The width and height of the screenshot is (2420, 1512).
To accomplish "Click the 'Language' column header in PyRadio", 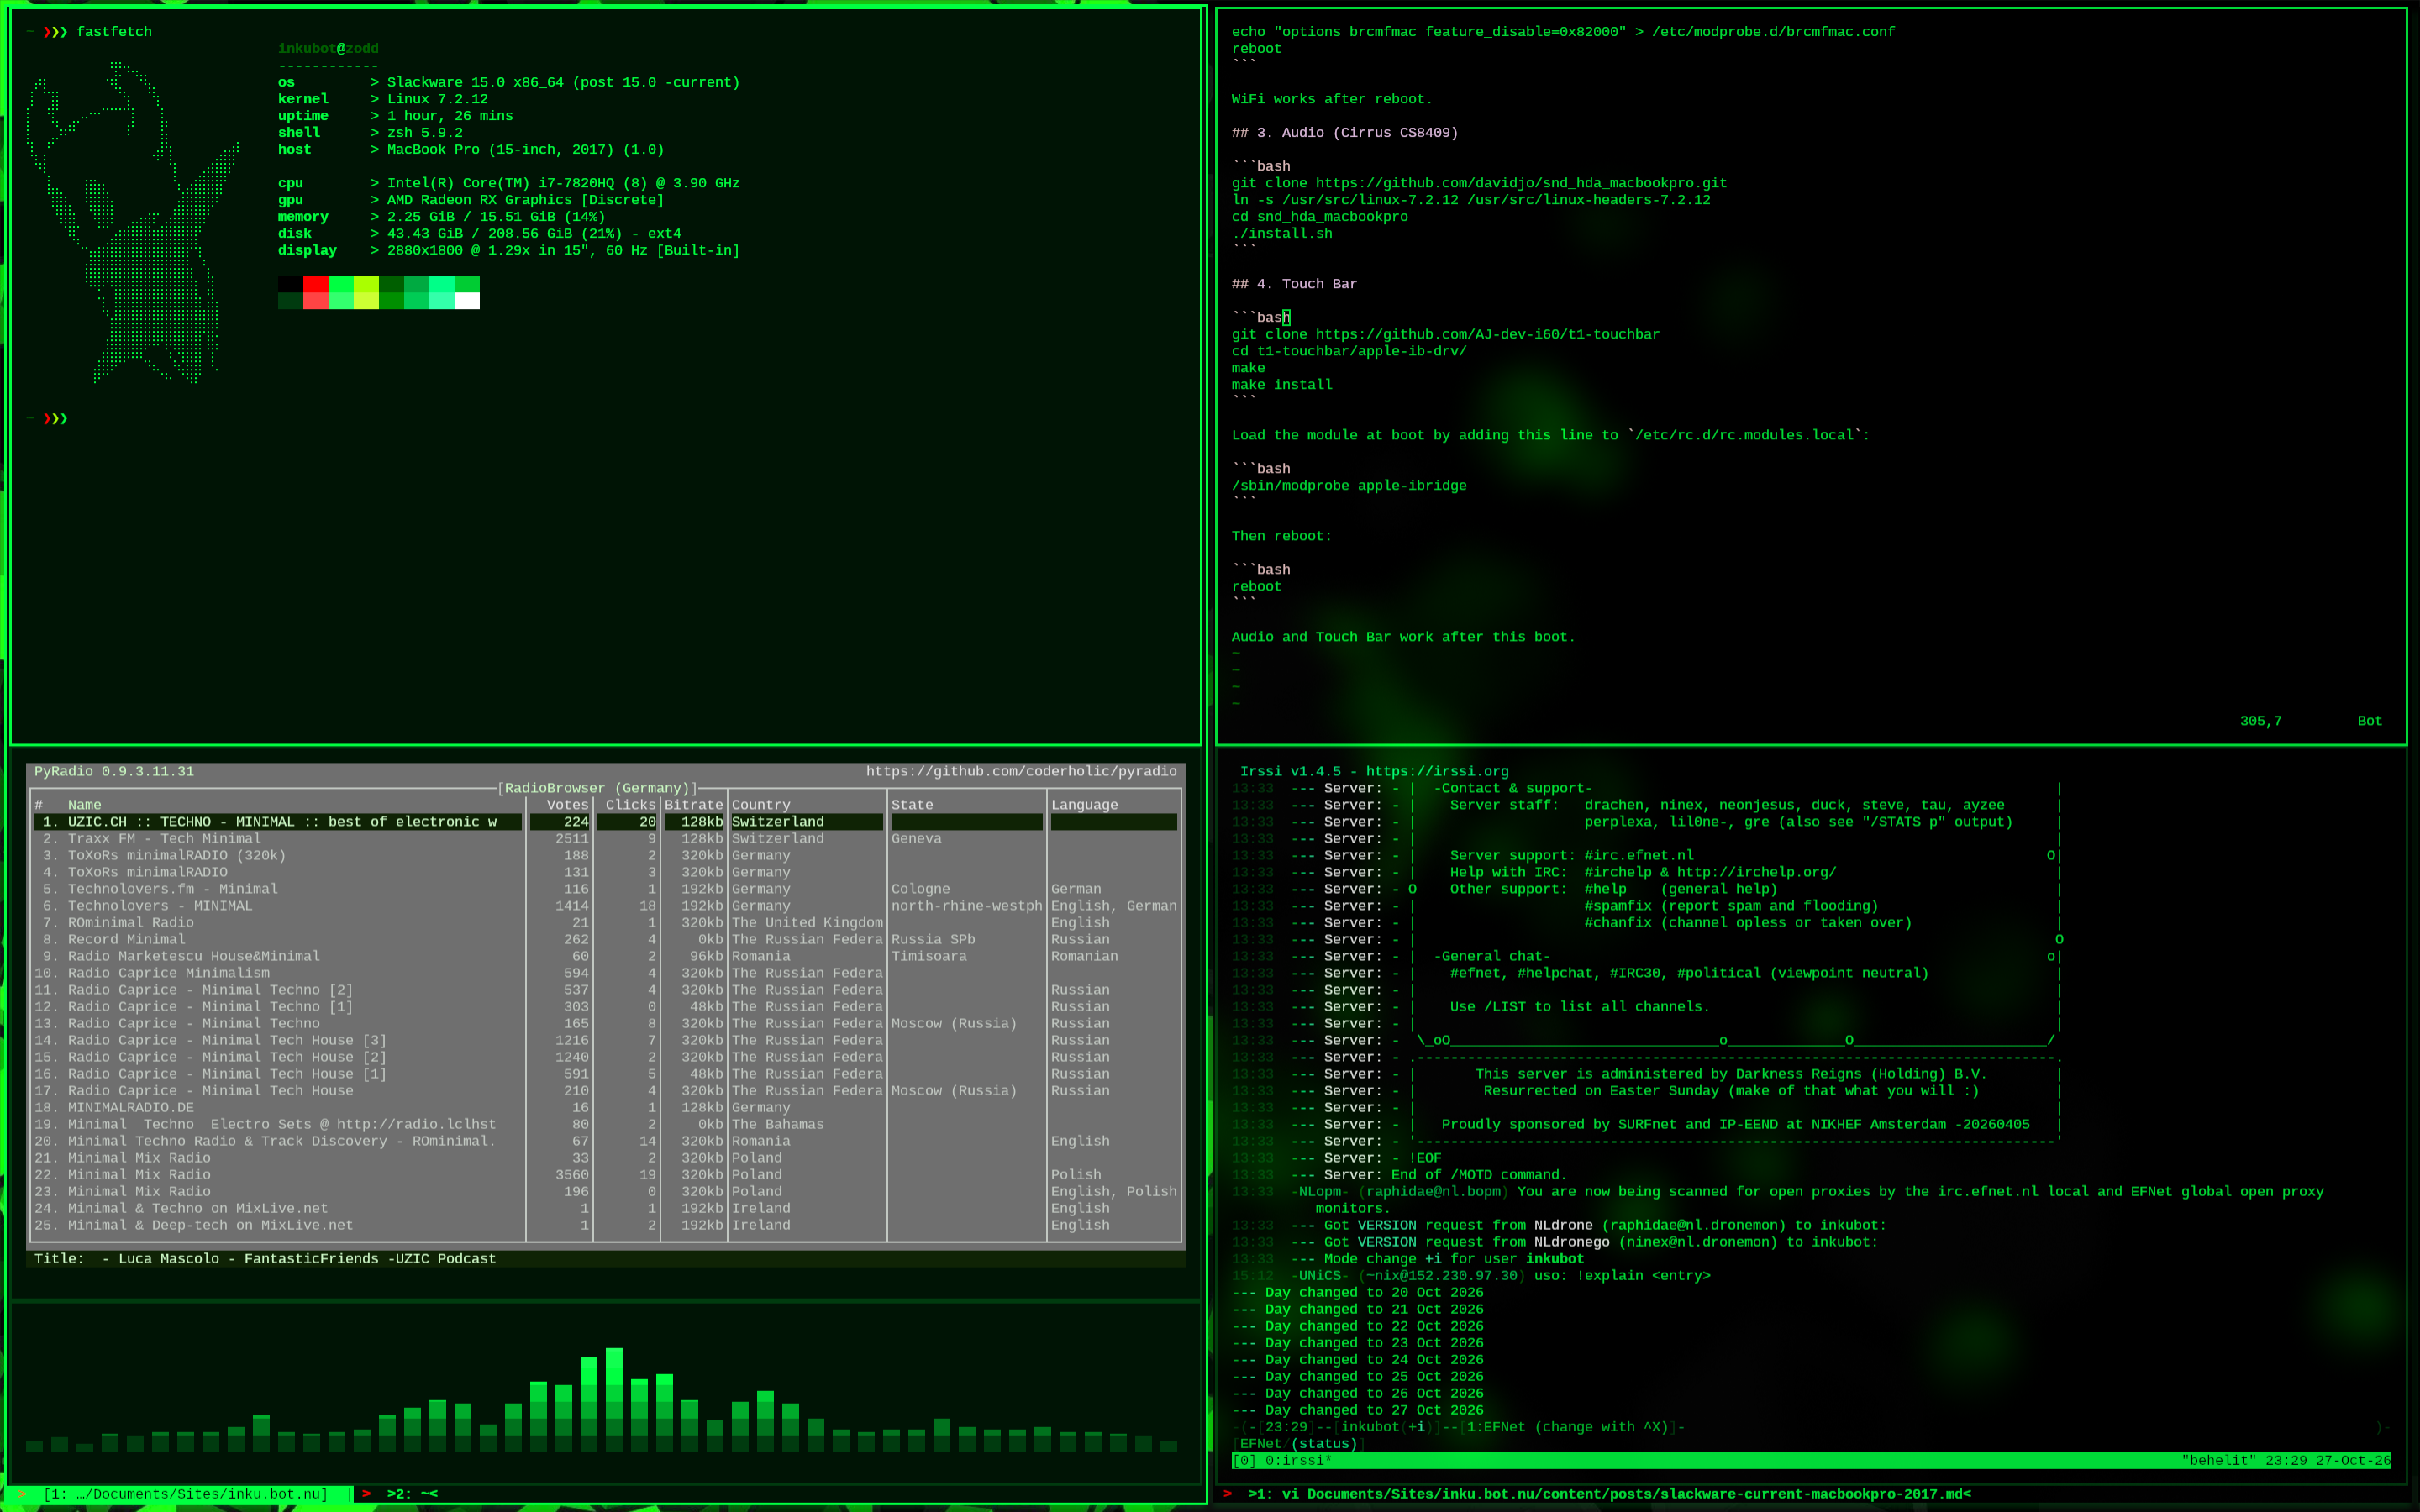I will (x=1084, y=805).
